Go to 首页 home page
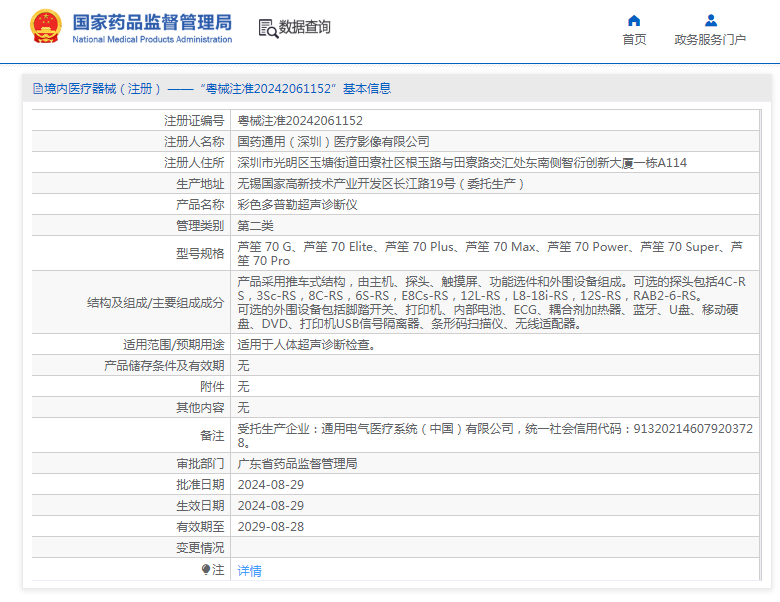 [634, 40]
